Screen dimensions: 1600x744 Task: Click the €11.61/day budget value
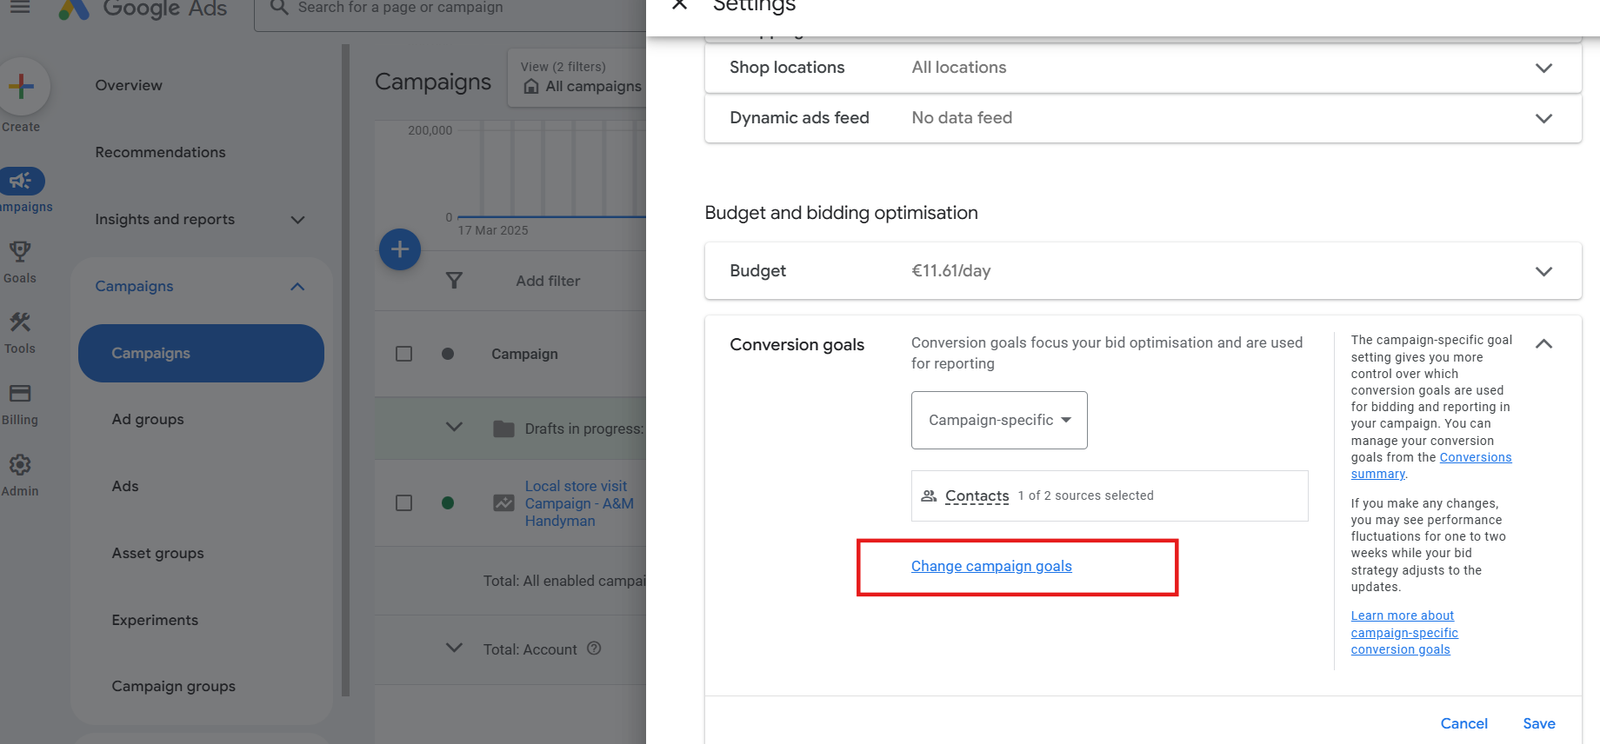(951, 271)
